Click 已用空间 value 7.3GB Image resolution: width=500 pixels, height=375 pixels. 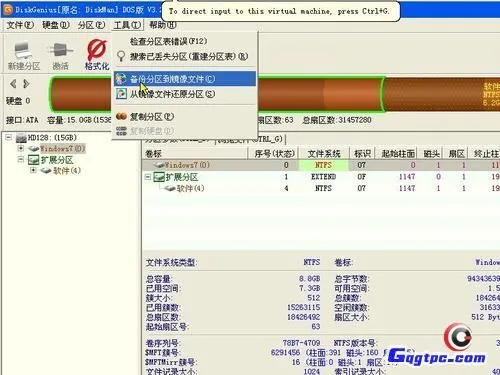309,288
